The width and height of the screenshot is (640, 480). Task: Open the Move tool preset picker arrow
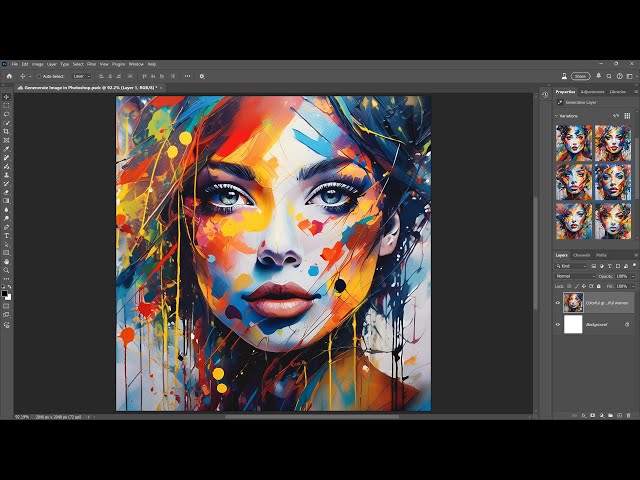coord(30,76)
